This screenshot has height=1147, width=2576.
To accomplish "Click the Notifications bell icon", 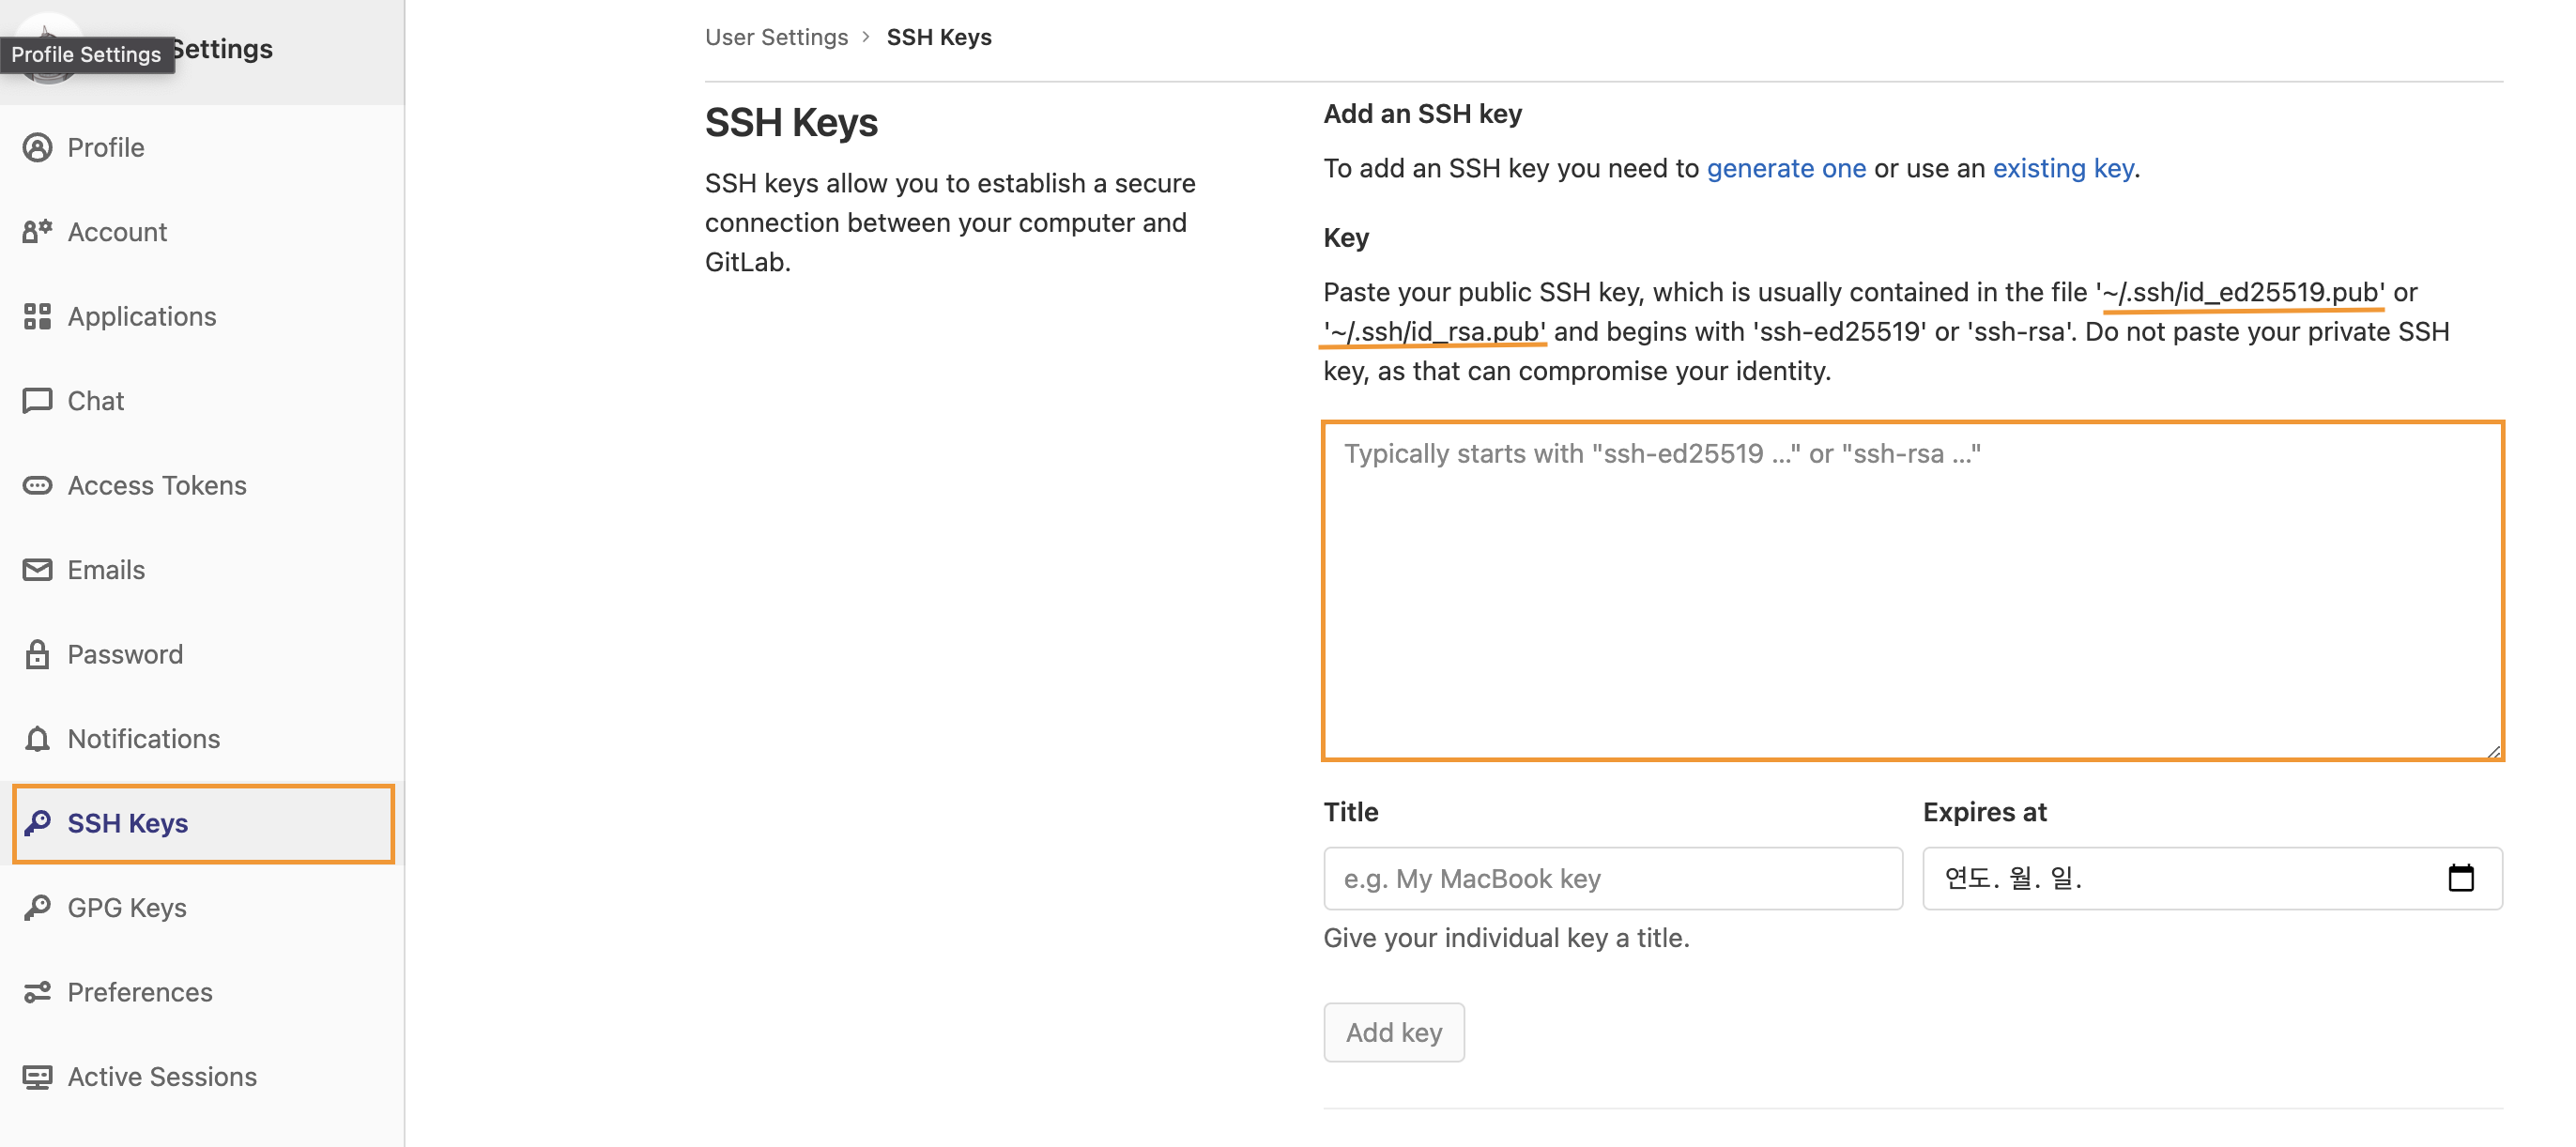I will coord(37,739).
